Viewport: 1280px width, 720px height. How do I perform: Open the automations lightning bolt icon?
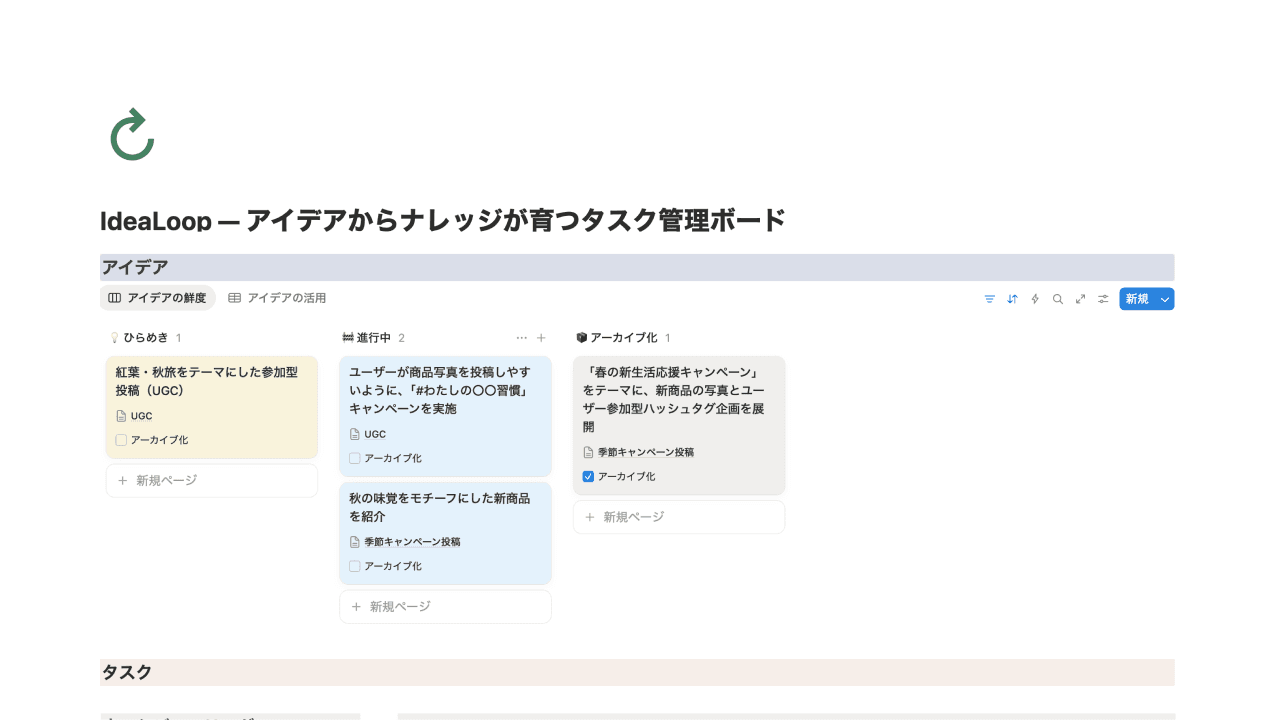pyautogui.click(x=1035, y=299)
